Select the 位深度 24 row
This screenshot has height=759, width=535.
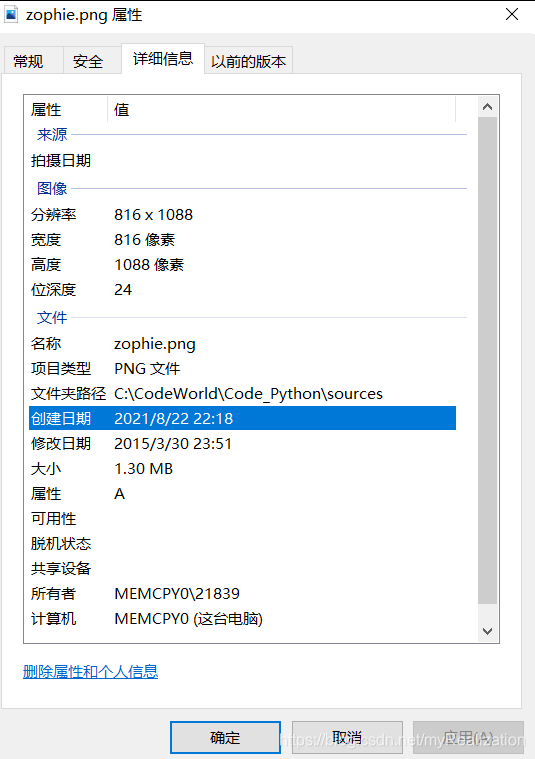coord(243,290)
